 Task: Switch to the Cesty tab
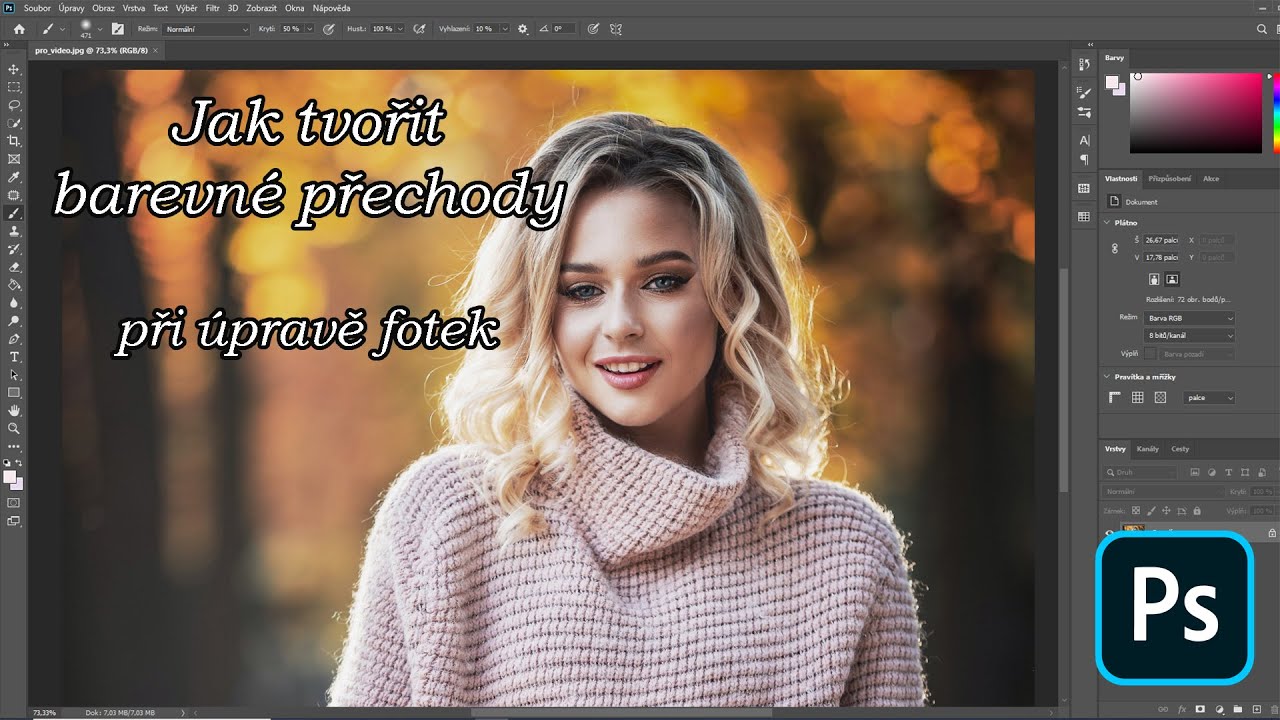click(1180, 449)
